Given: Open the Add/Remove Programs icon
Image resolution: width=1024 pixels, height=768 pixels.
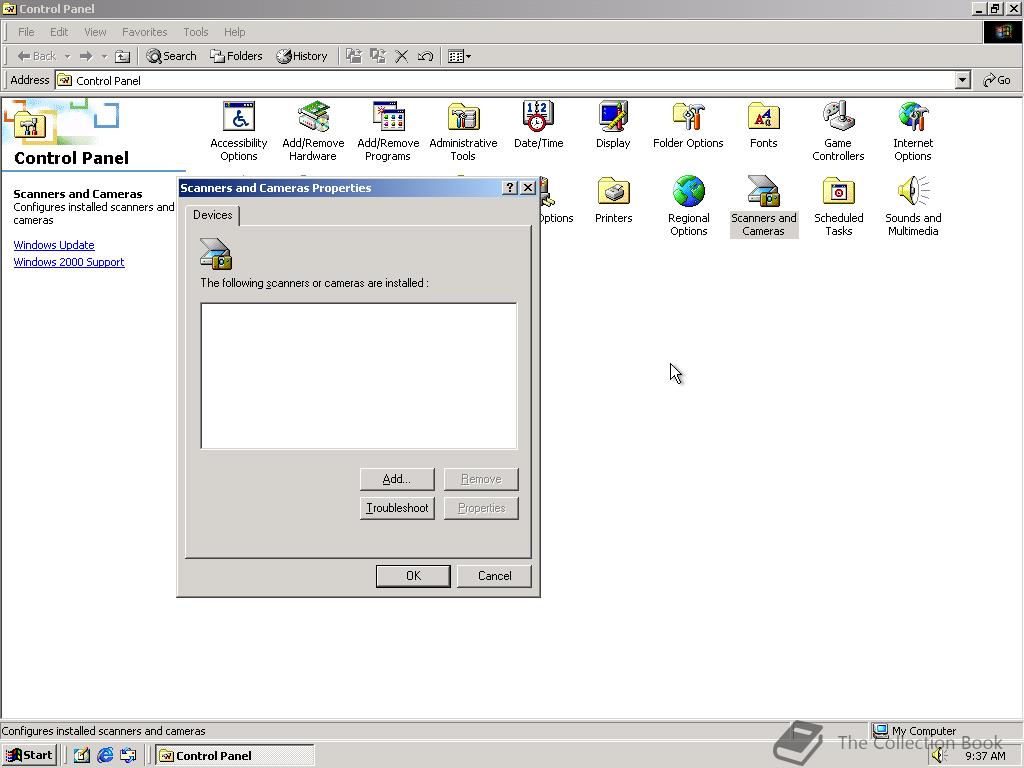Looking at the screenshot, I should click(x=388, y=131).
